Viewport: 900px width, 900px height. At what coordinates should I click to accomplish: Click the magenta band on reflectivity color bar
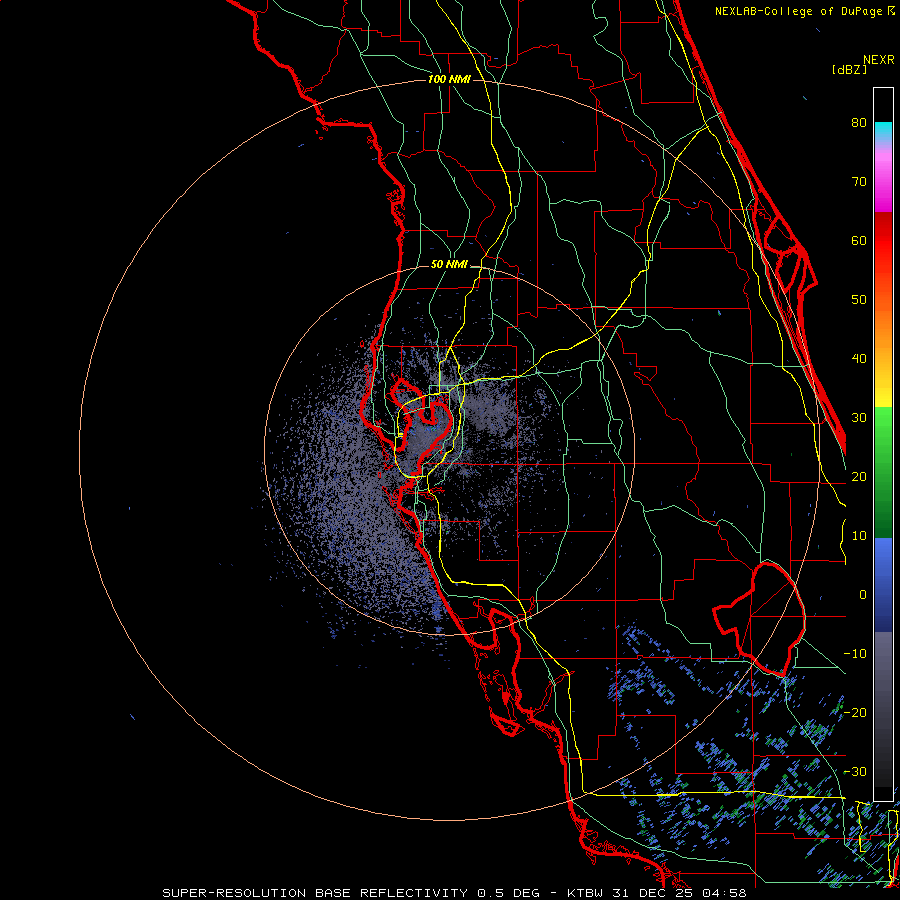pyautogui.click(x=883, y=184)
